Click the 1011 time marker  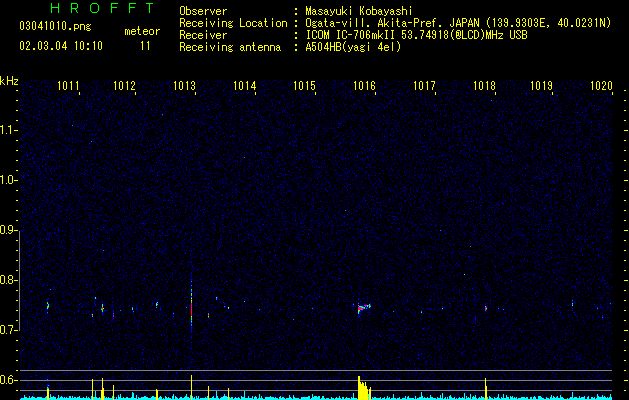pyautogui.click(x=68, y=86)
